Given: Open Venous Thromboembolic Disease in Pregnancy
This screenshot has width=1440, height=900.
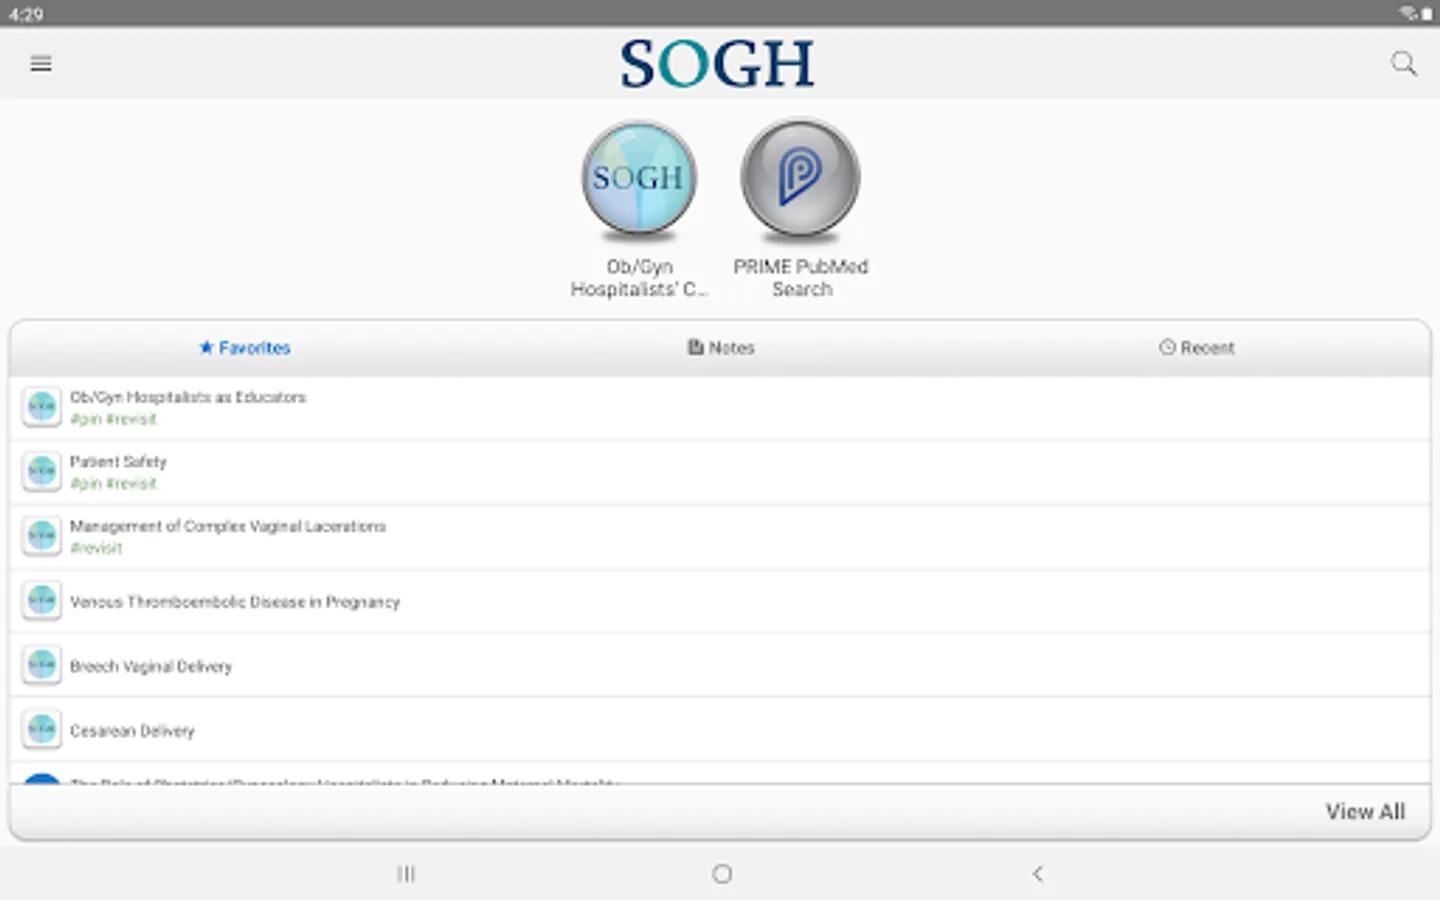Looking at the screenshot, I should point(720,601).
